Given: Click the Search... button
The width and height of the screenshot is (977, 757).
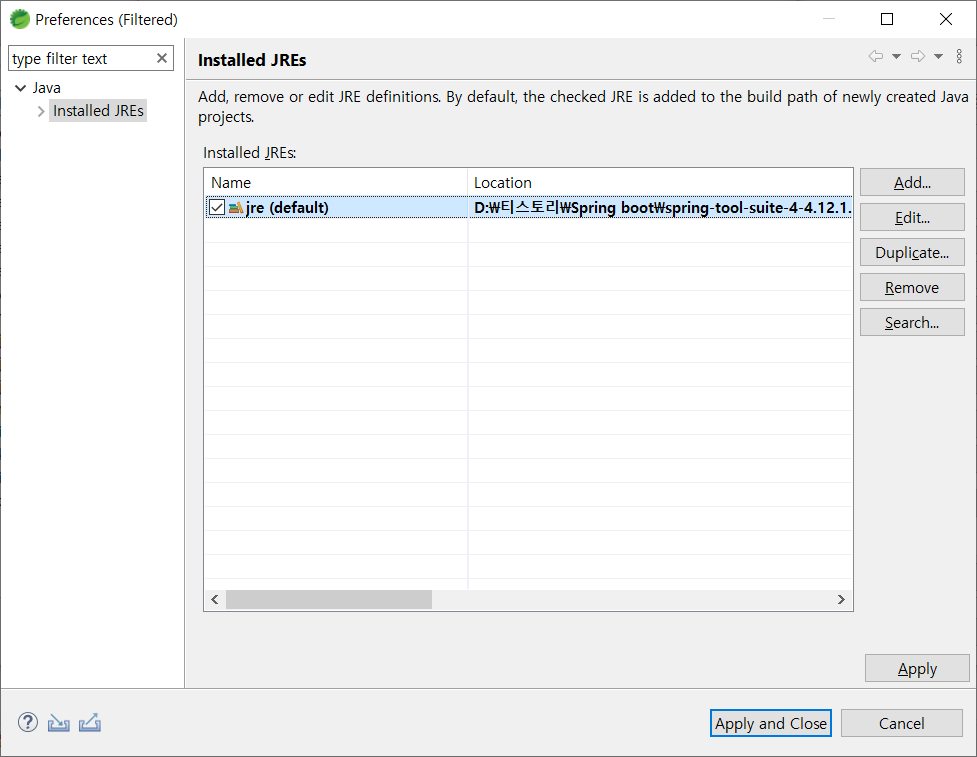Looking at the screenshot, I should click(x=912, y=322).
